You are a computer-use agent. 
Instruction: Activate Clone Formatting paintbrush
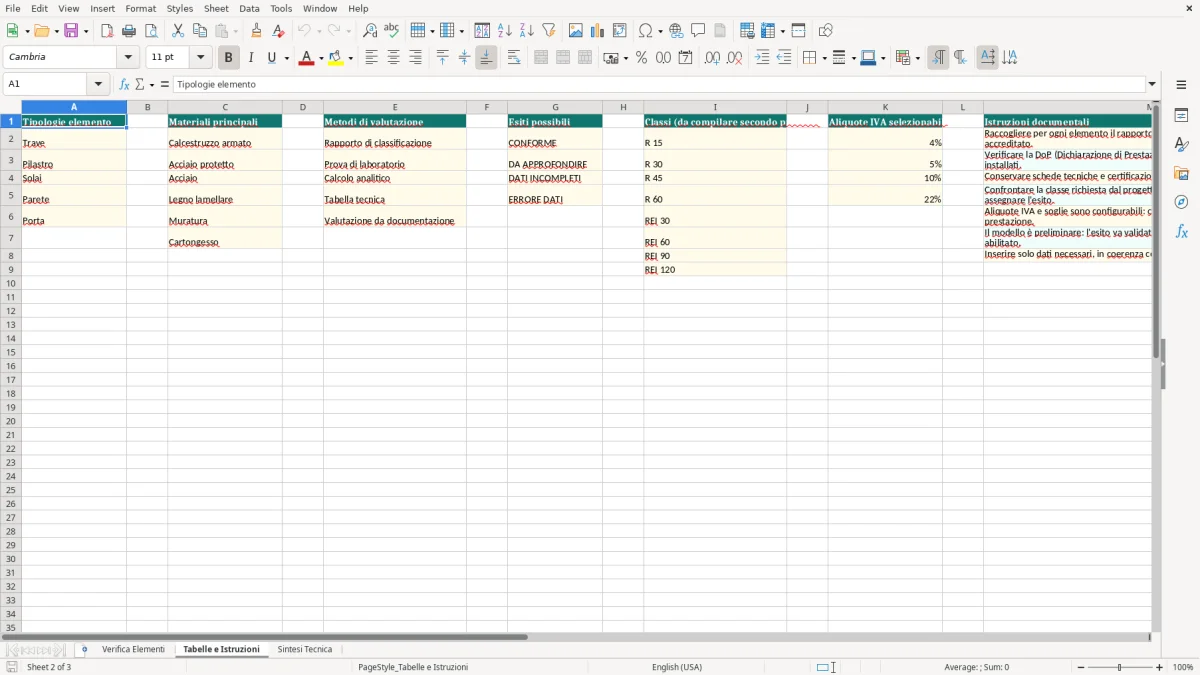[x=257, y=31]
